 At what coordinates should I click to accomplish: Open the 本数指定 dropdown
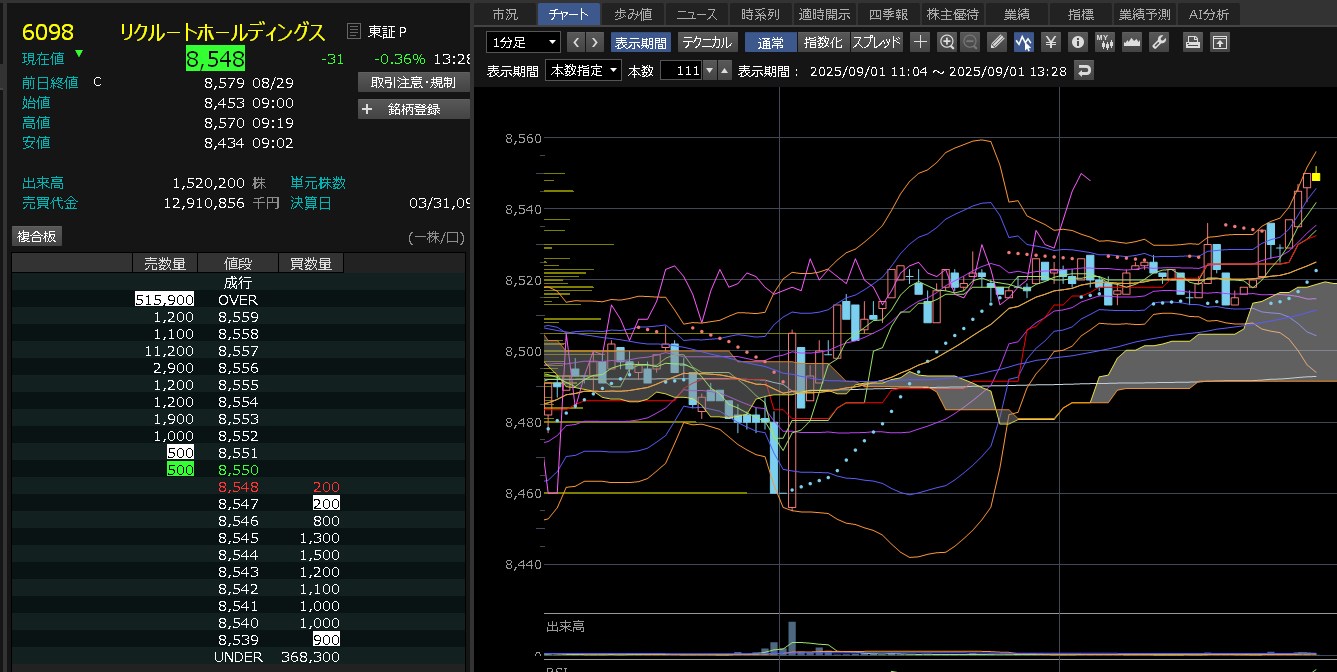coord(583,71)
